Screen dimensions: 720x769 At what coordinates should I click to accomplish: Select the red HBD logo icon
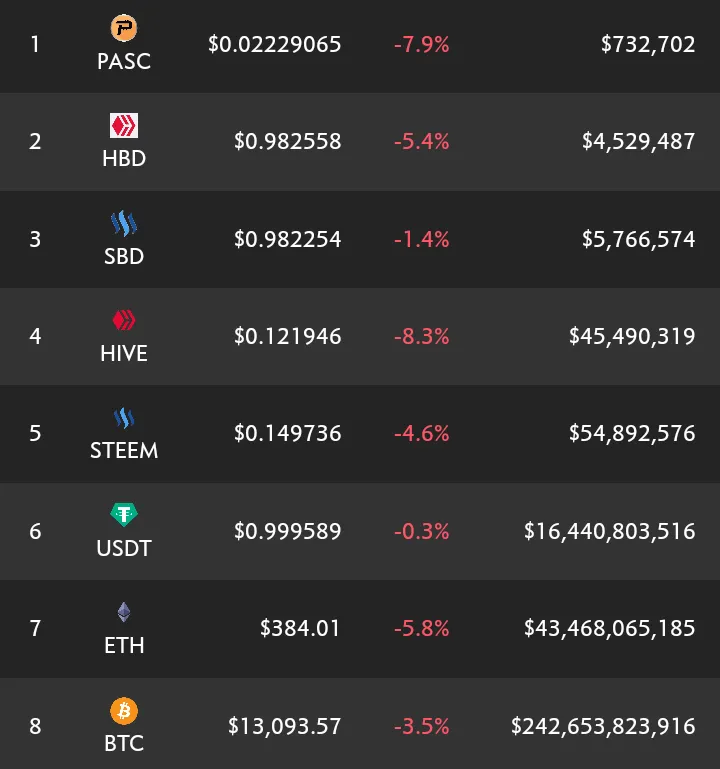(124, 126)
